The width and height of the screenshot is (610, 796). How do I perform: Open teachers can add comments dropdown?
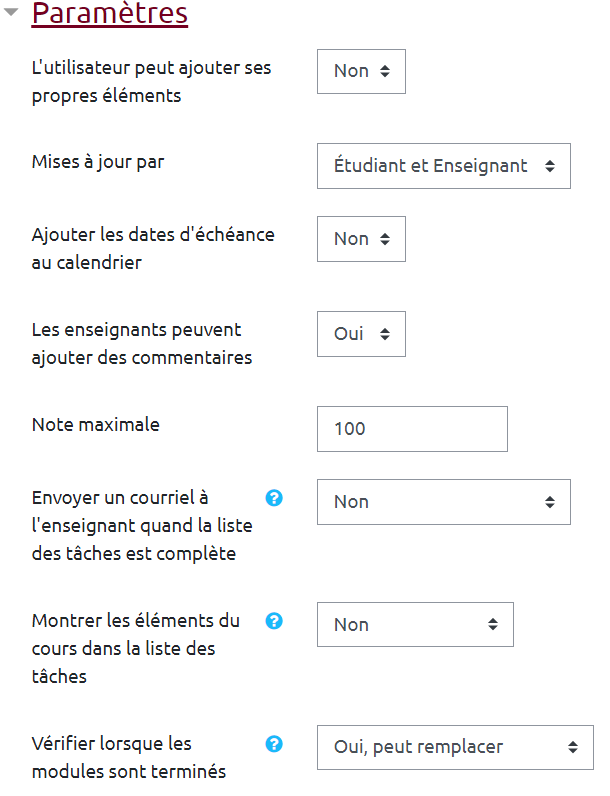point(361,334)
